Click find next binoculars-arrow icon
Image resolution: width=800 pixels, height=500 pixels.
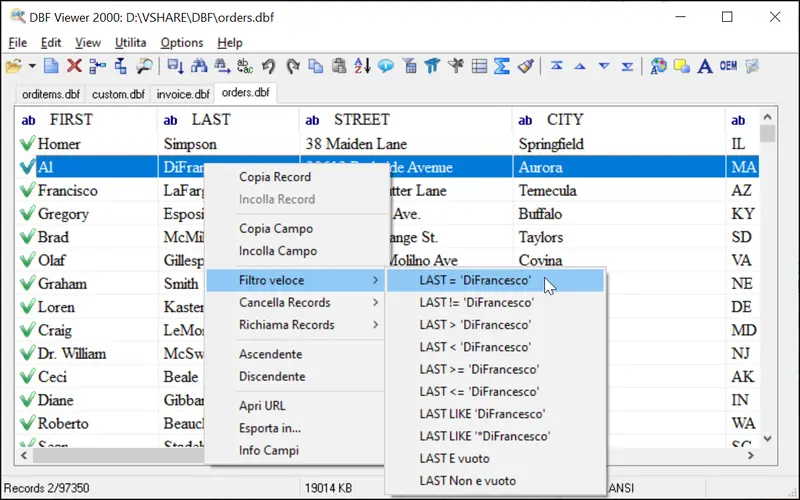(222, 66)
